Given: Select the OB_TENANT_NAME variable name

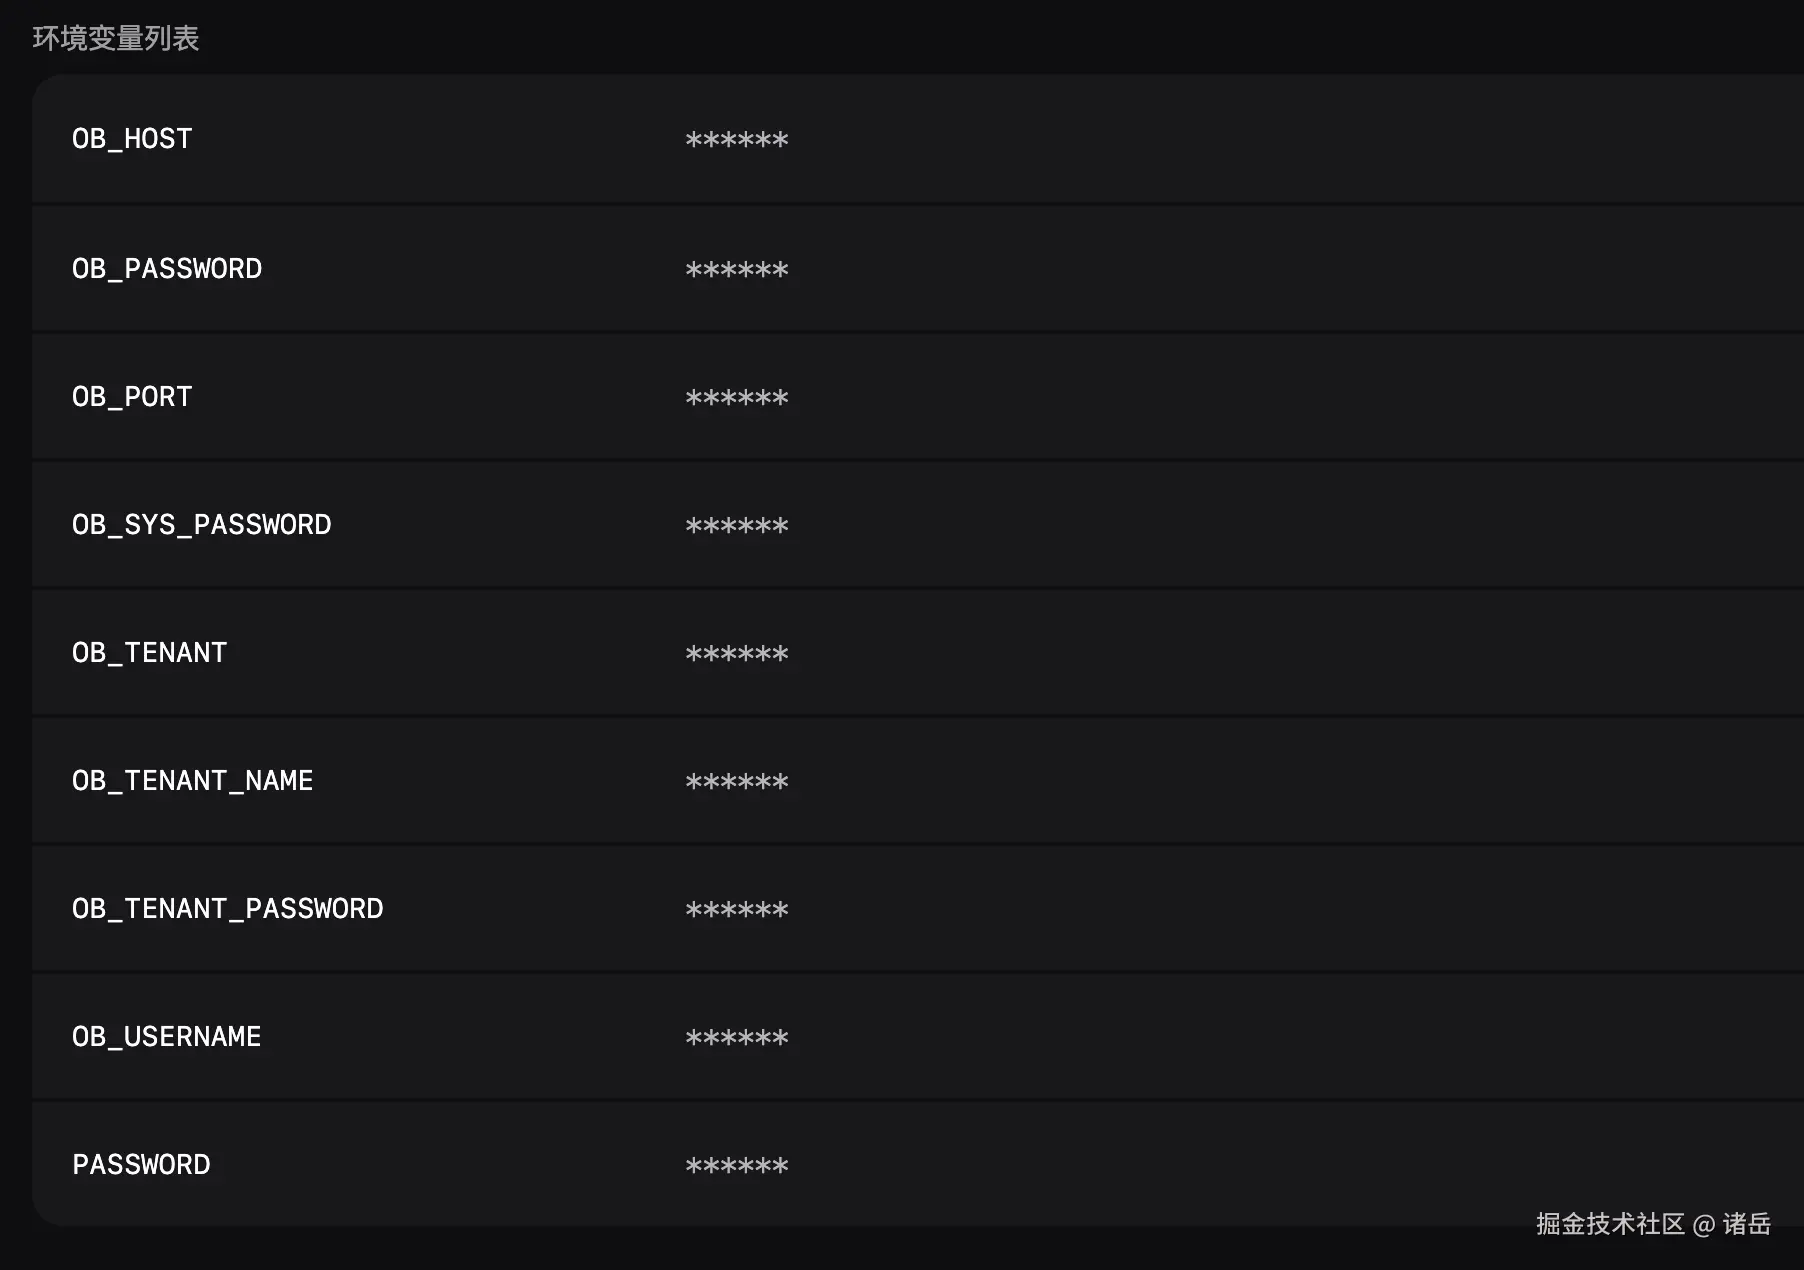Looking at the screenshot, I should tap(192, 781).
